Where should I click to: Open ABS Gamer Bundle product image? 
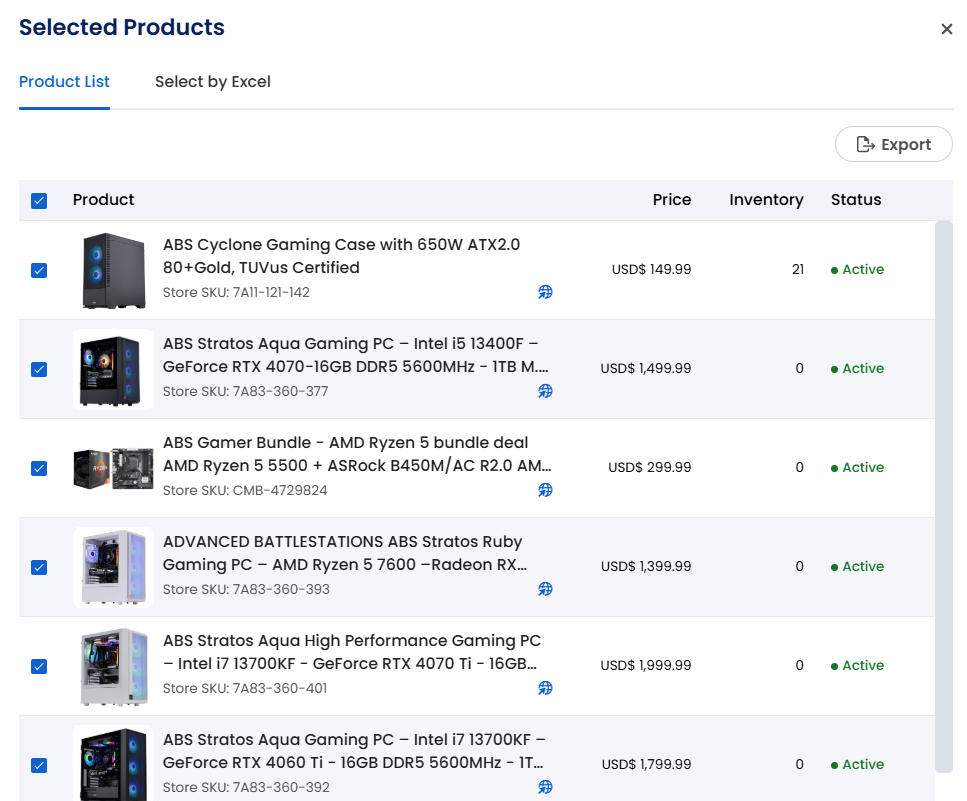click(113, 468)
